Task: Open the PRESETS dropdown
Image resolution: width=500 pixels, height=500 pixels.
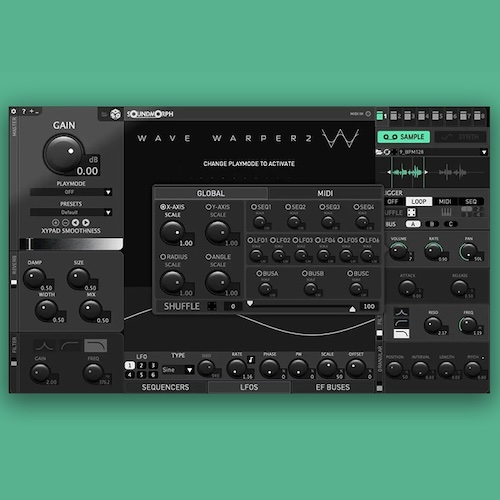Action: point(71,212)
